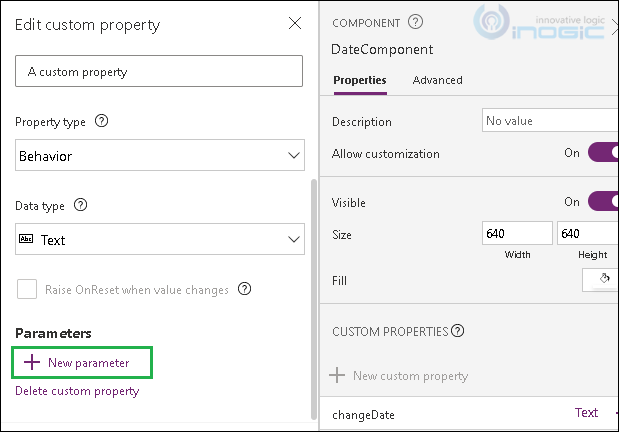Click the Text data type icon
This screenshot has height=432, width=619.
point(26,239)
